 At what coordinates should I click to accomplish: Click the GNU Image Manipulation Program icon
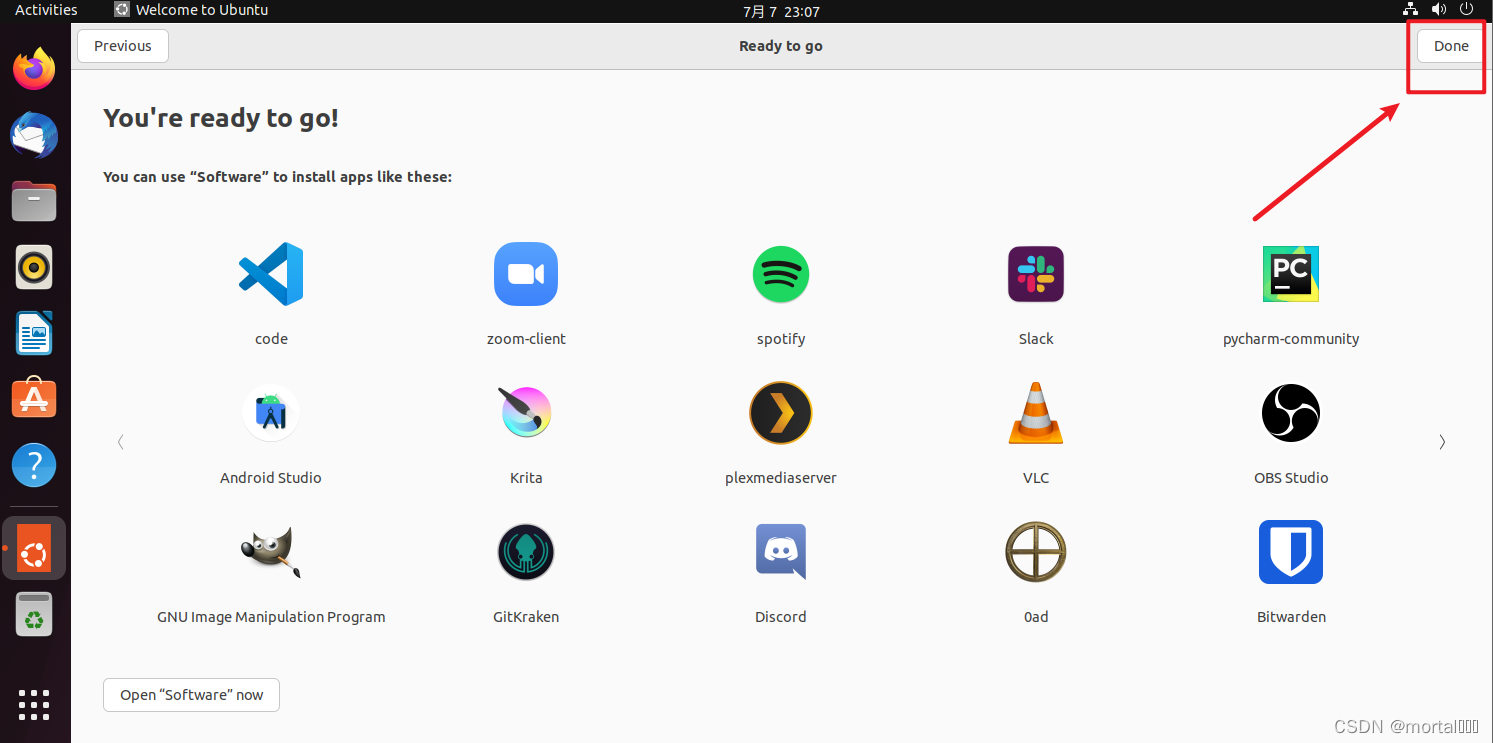271,552
